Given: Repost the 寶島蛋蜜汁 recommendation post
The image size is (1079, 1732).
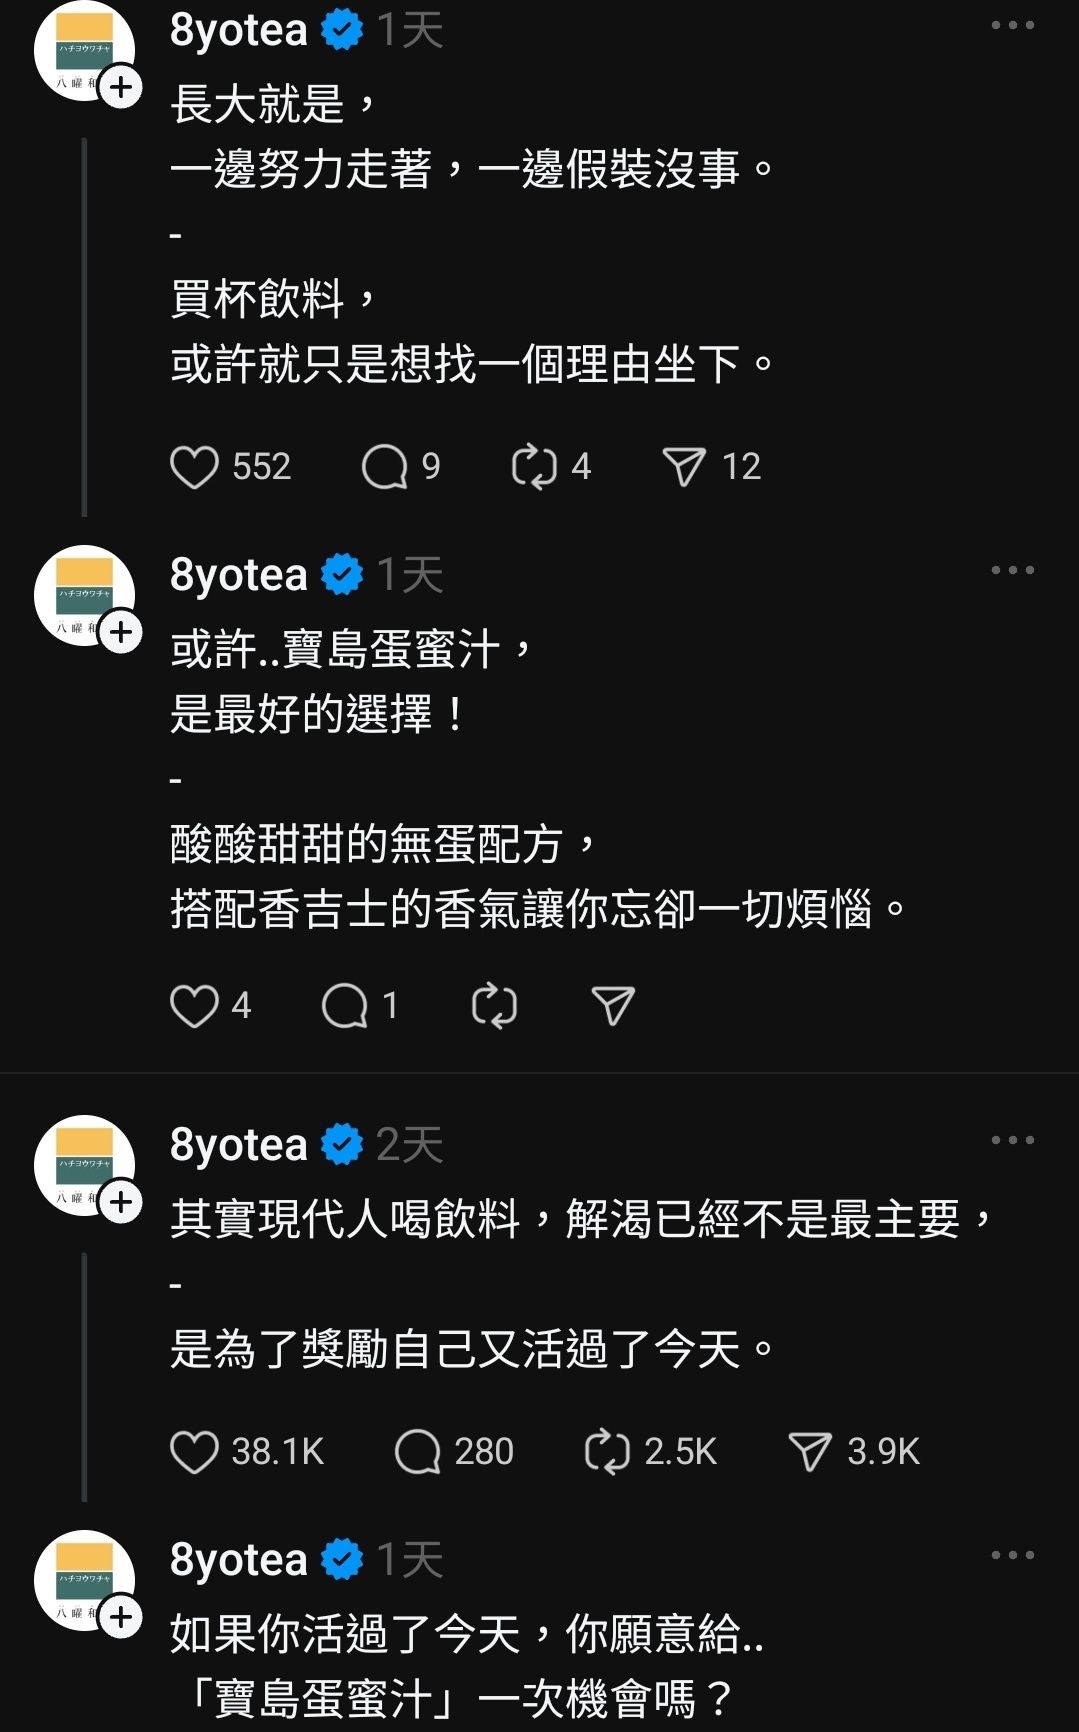Looking at the screenshot, I should point(494,1006).
